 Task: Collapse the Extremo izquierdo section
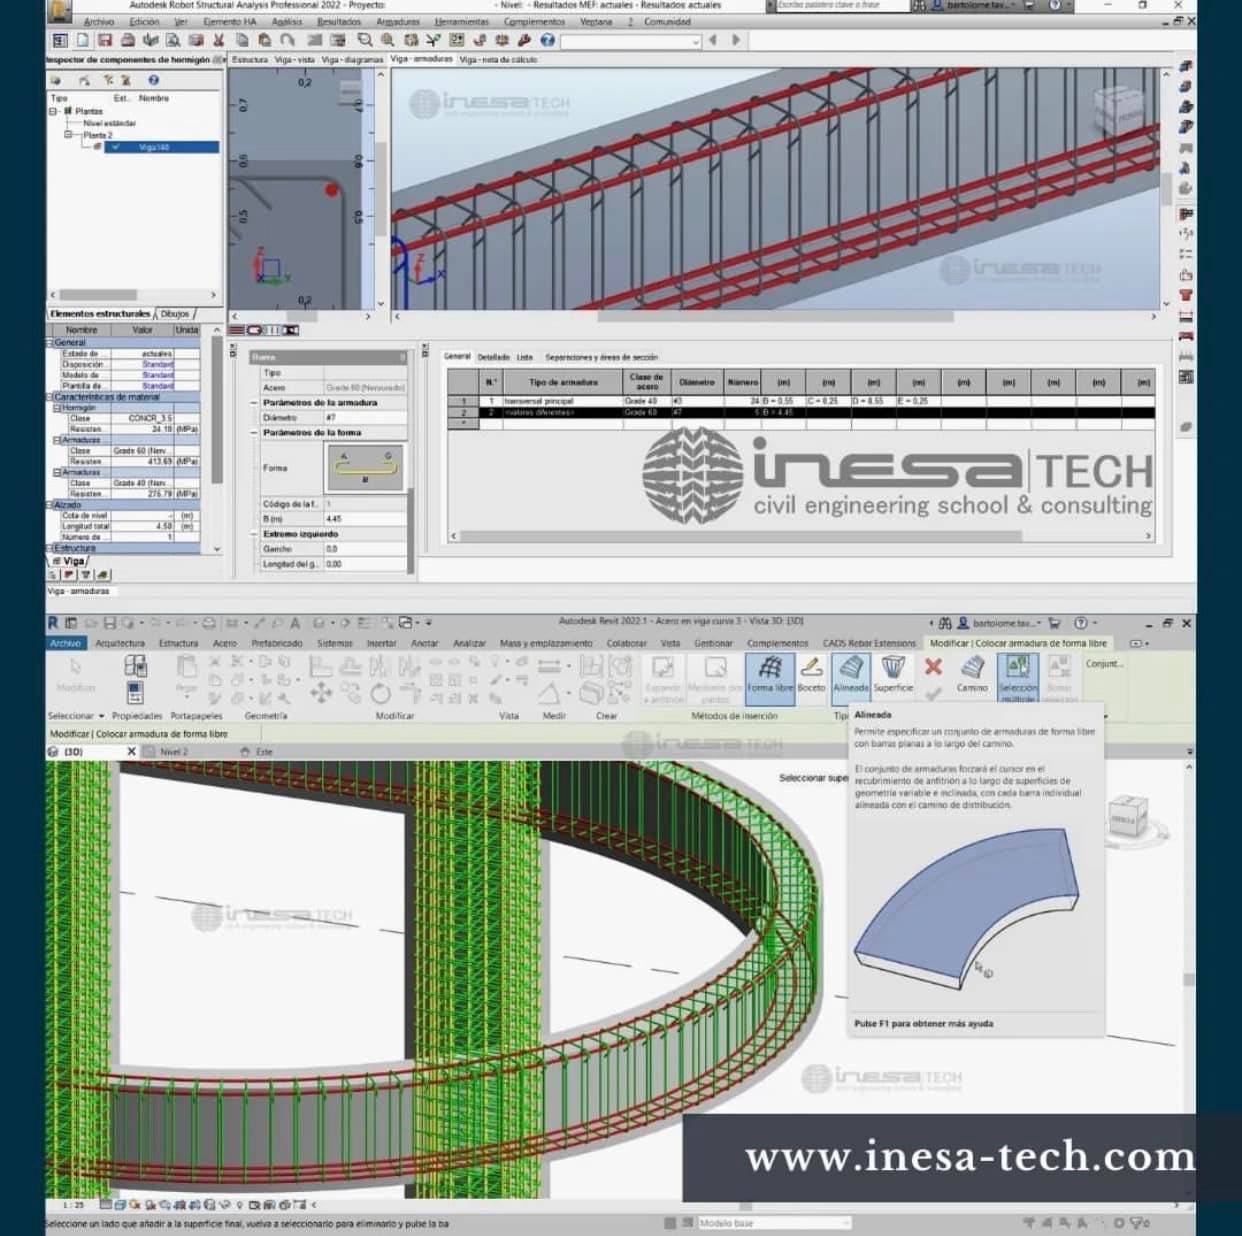[x=255, y=534]
